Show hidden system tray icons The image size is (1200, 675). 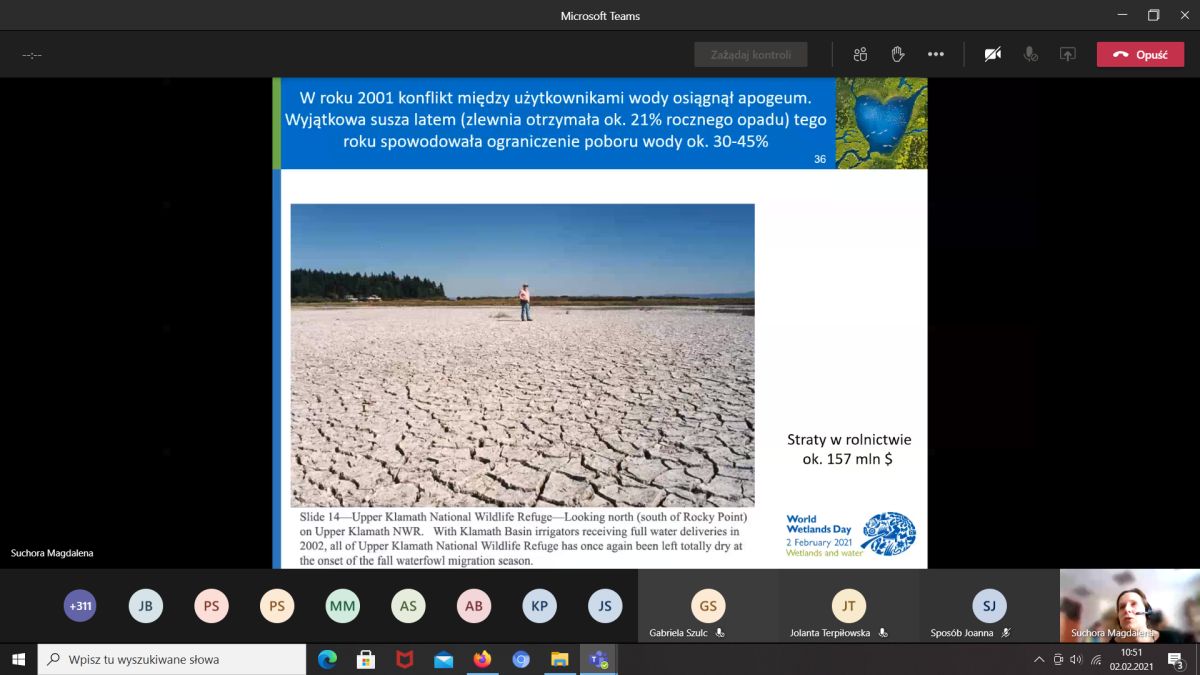(x=1039, y=660)
